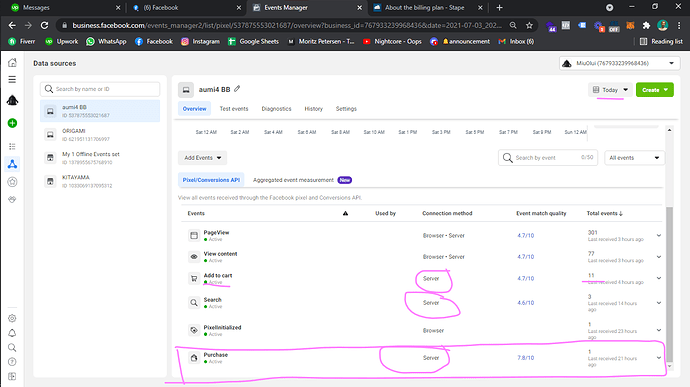The width and height of the screenshot is (690, 387).
Task: Switch to the Settings tab
Action: click(346, 109)
